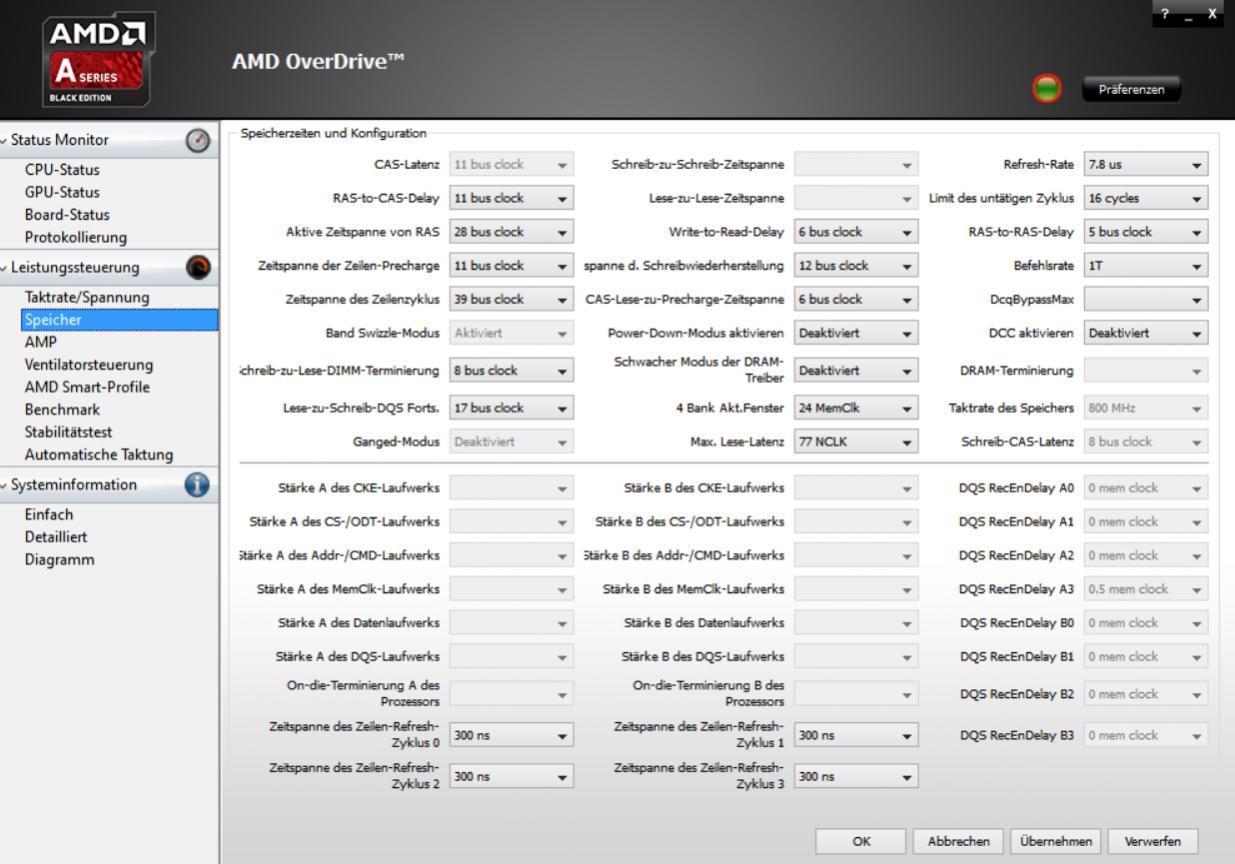This screenshot has width=1235, height=864.
Task: Click the Leistungssteuerung speedometer icon
Action: coord(198,268)
